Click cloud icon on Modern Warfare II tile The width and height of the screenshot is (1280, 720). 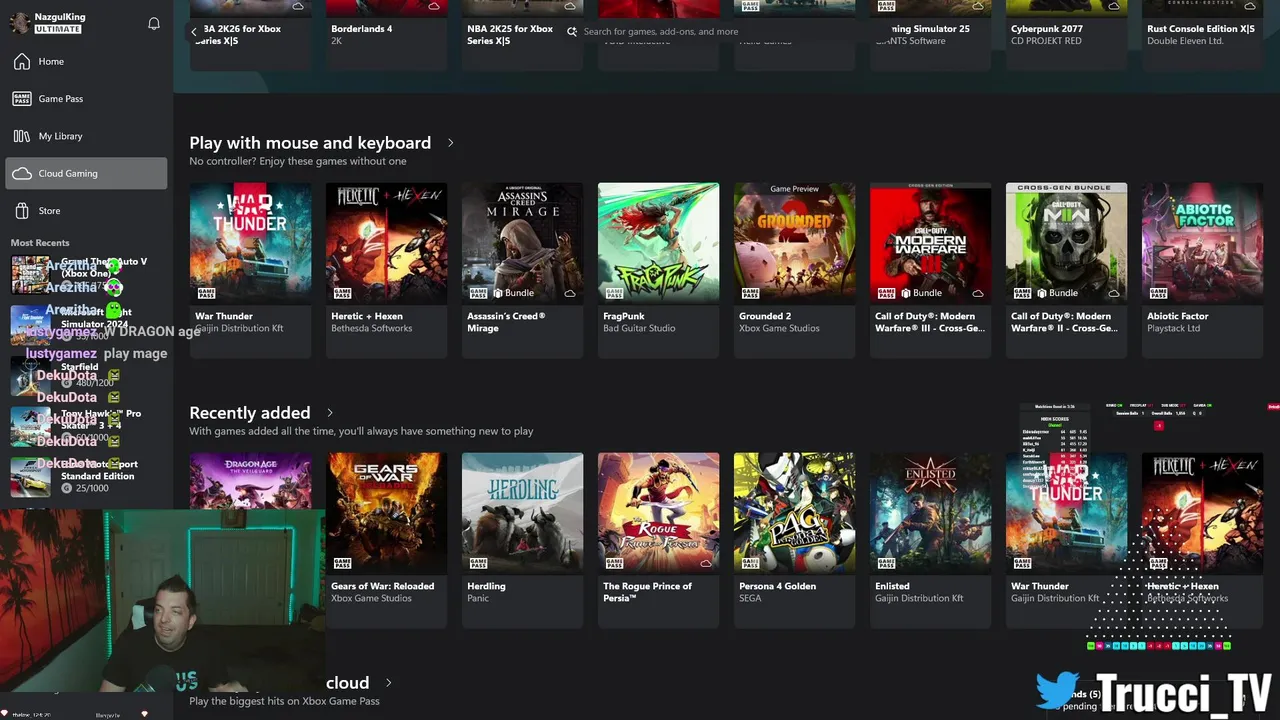pos(1114,294)
